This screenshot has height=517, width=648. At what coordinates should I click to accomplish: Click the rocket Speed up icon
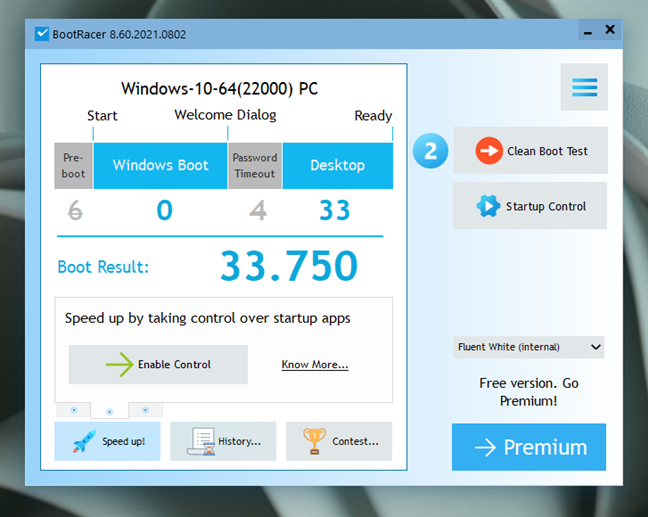84,441
